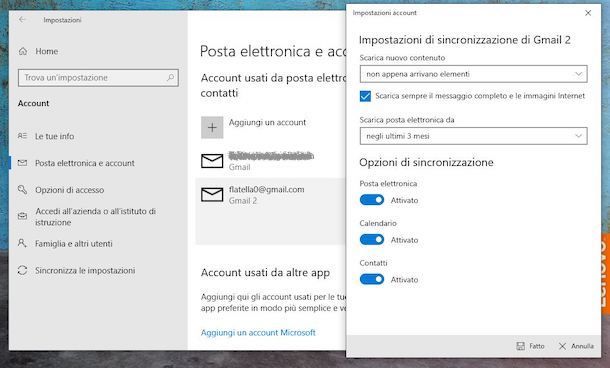Turn off the Contatti sync toggle
This screenshot has width=610, height=368.
(372, 279)
